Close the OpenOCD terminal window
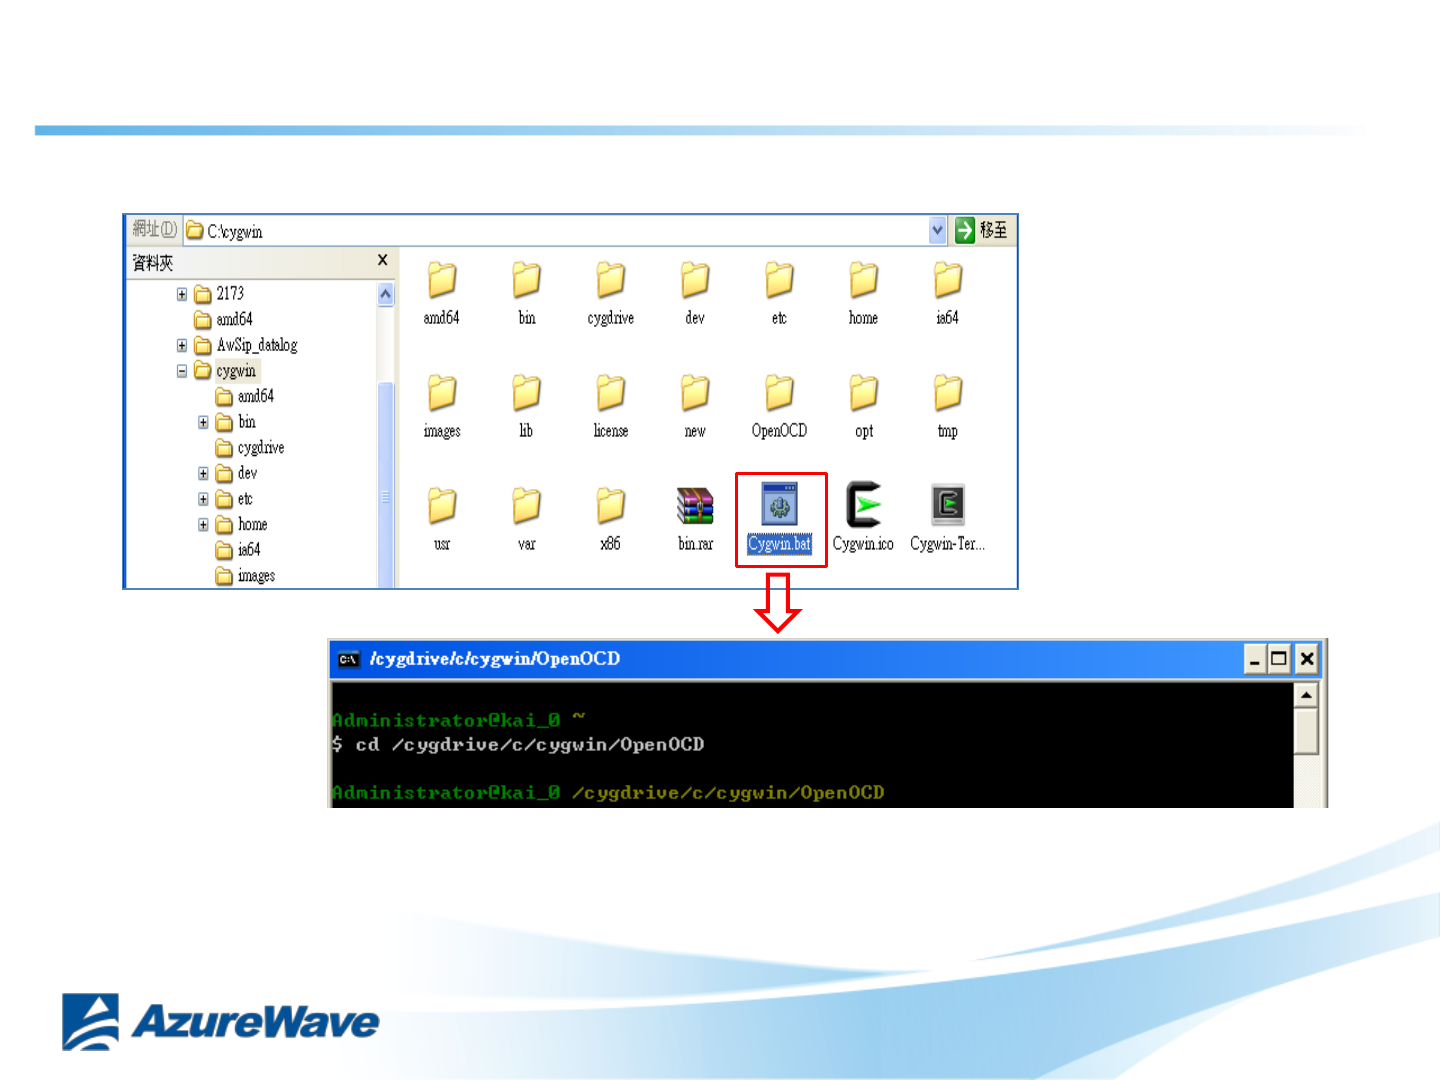Viewport: 1440px width, 1080px height. (1306, 659)
